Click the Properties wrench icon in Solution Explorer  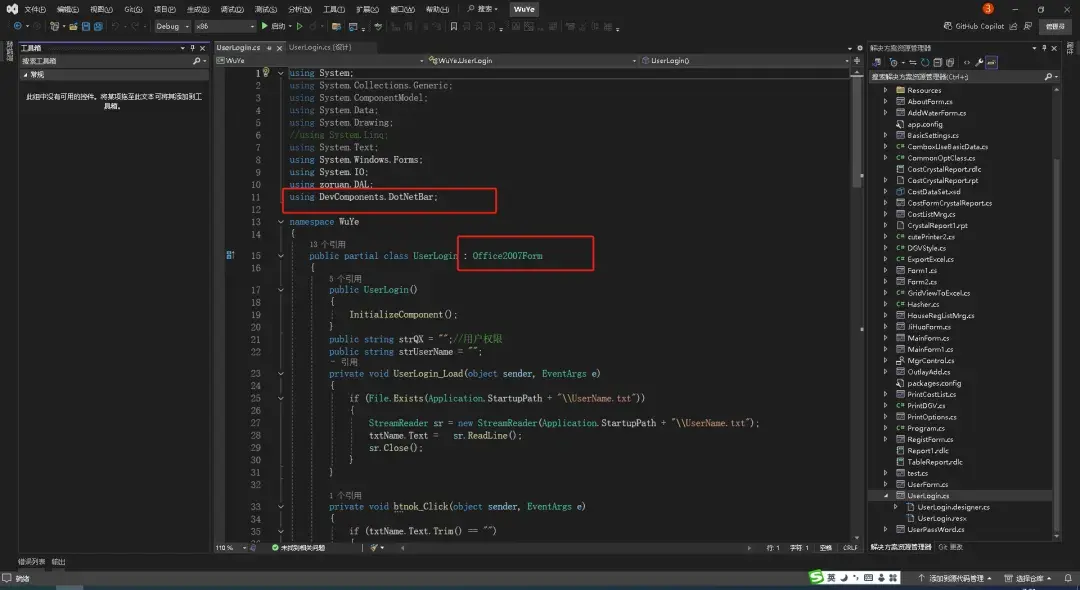tap(979, 62)
